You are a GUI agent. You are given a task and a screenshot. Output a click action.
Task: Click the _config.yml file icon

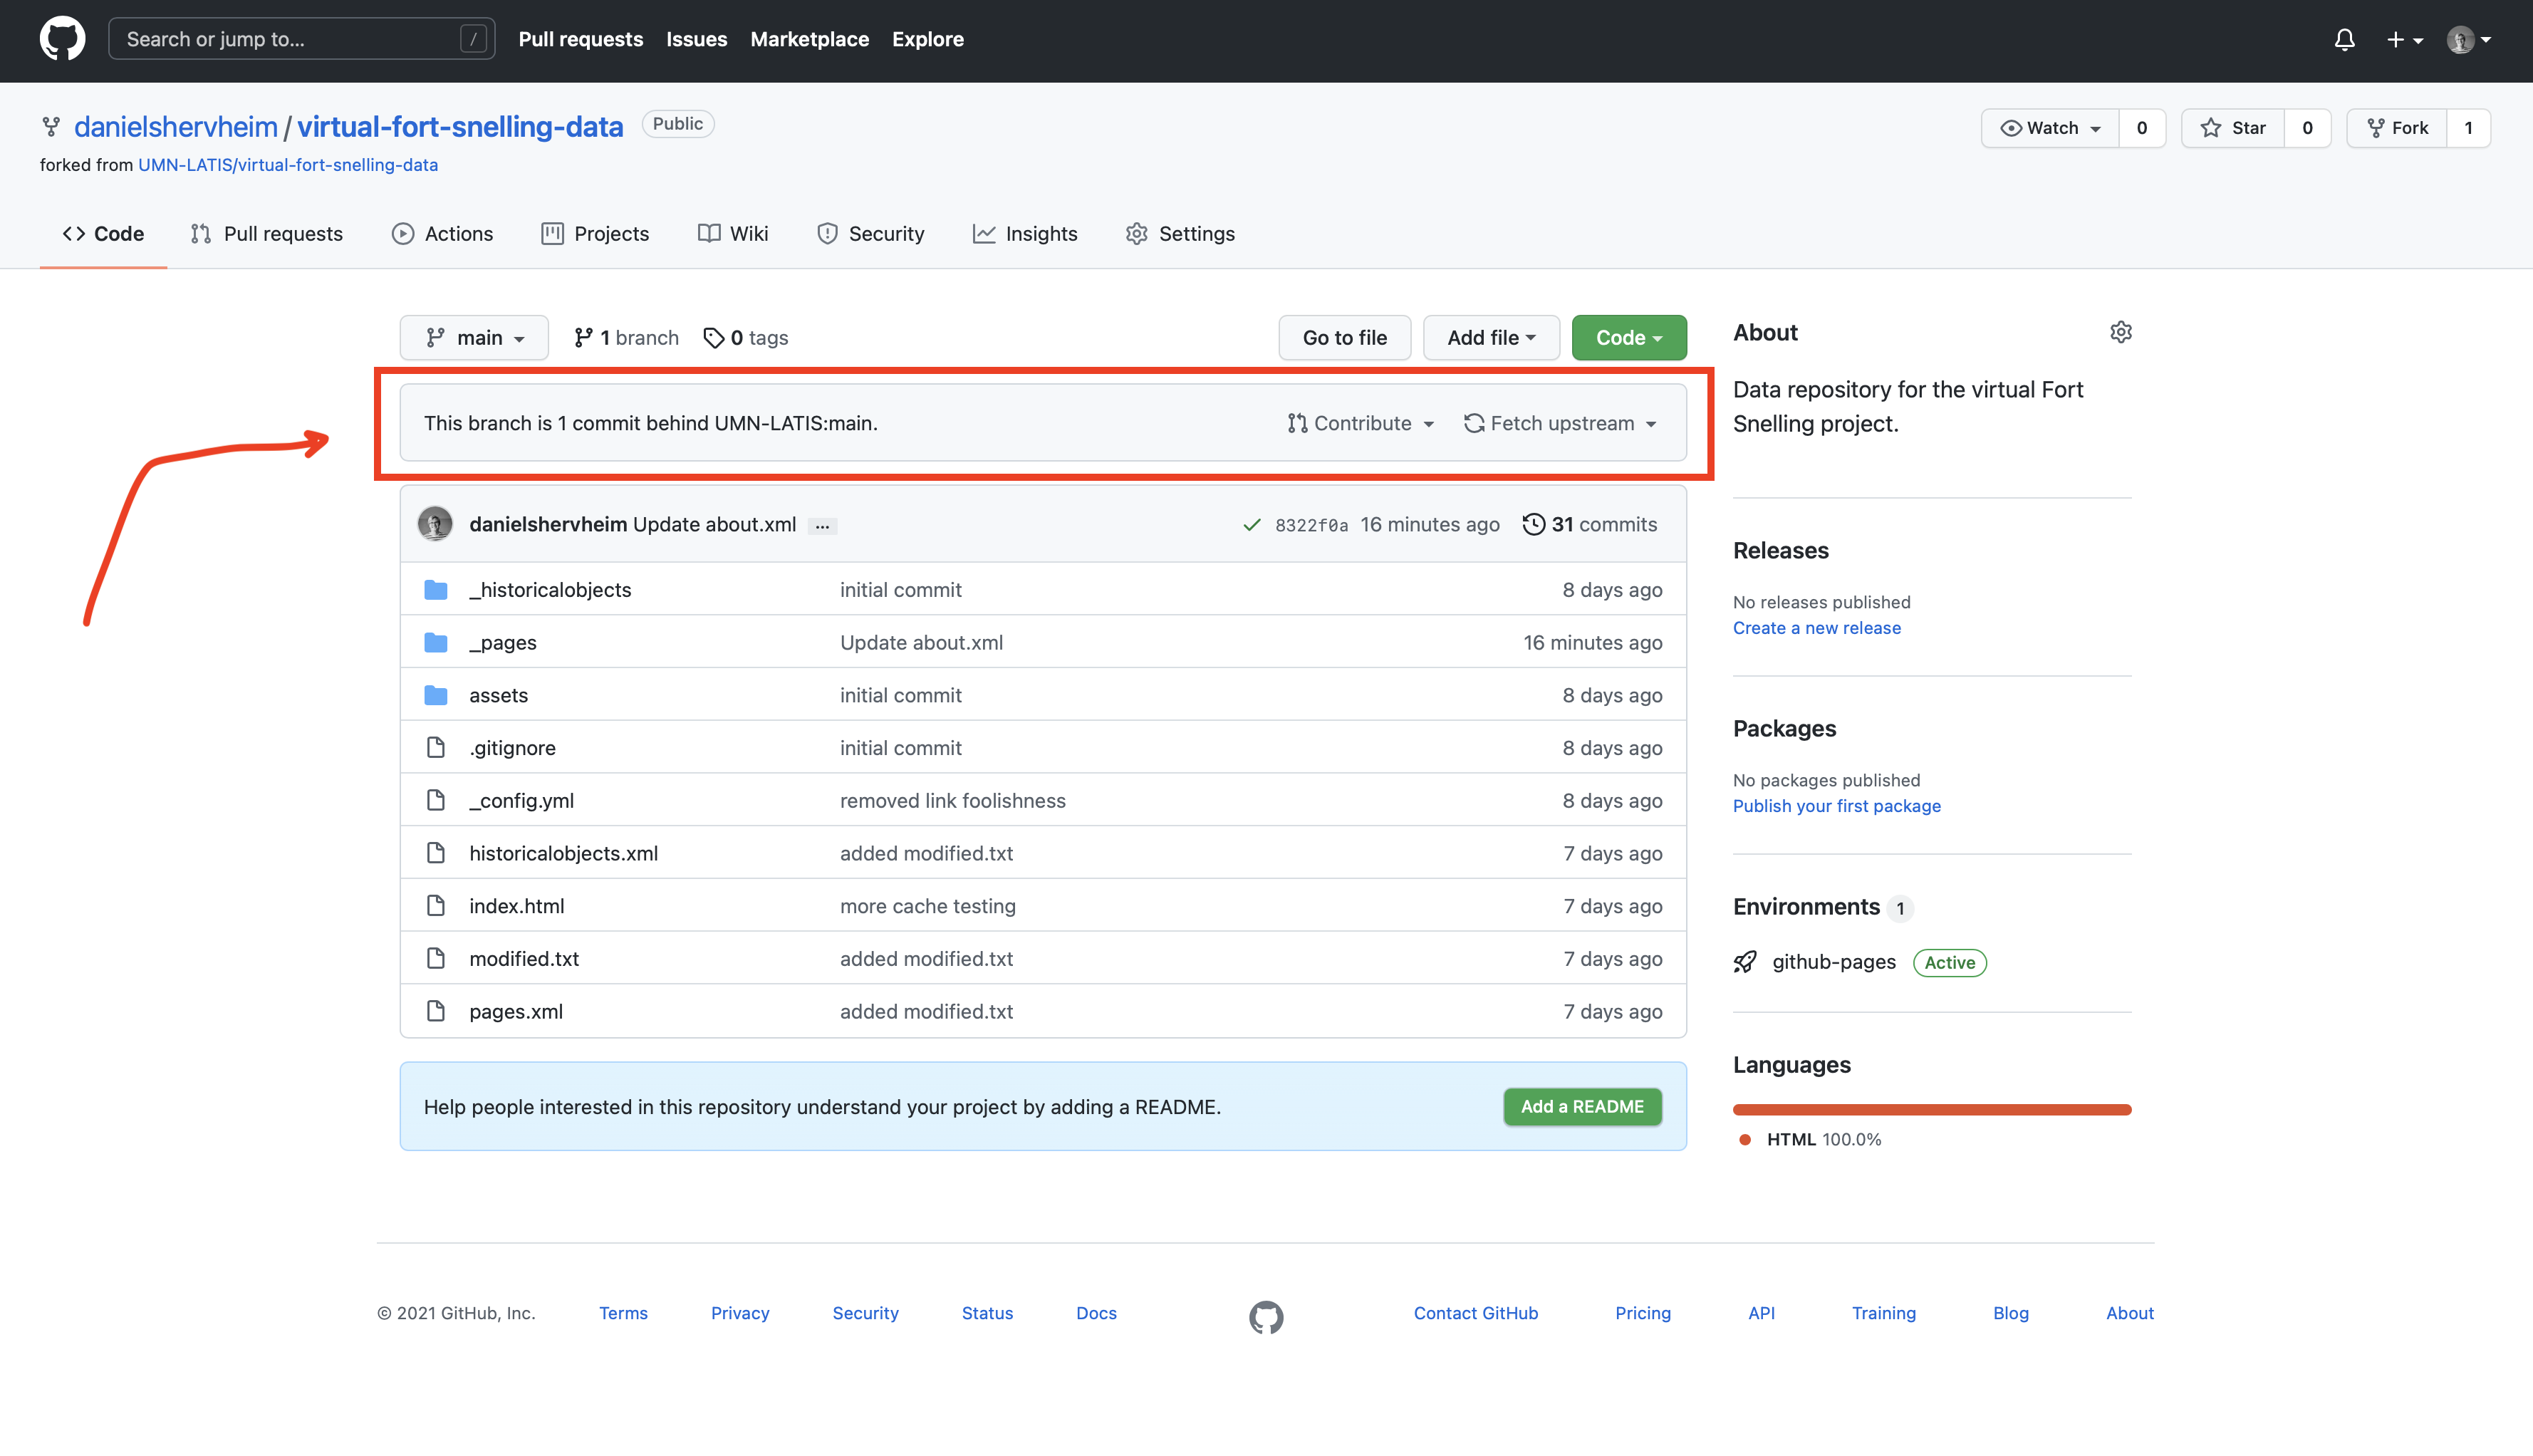435,800
